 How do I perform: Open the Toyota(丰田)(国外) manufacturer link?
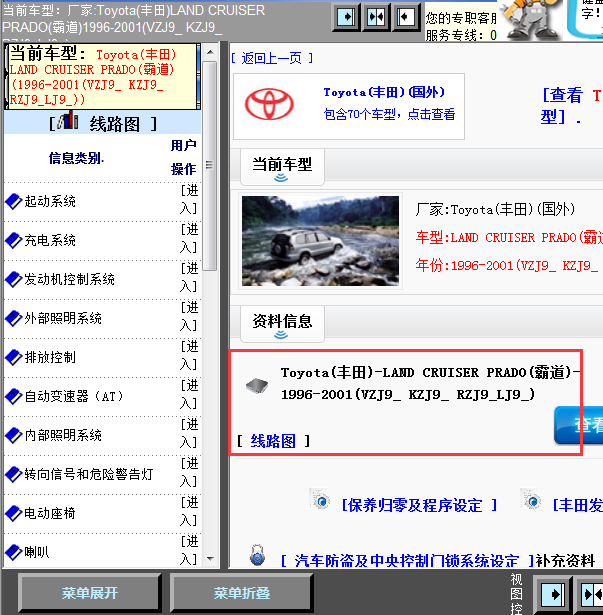click(x=384, y=93)
